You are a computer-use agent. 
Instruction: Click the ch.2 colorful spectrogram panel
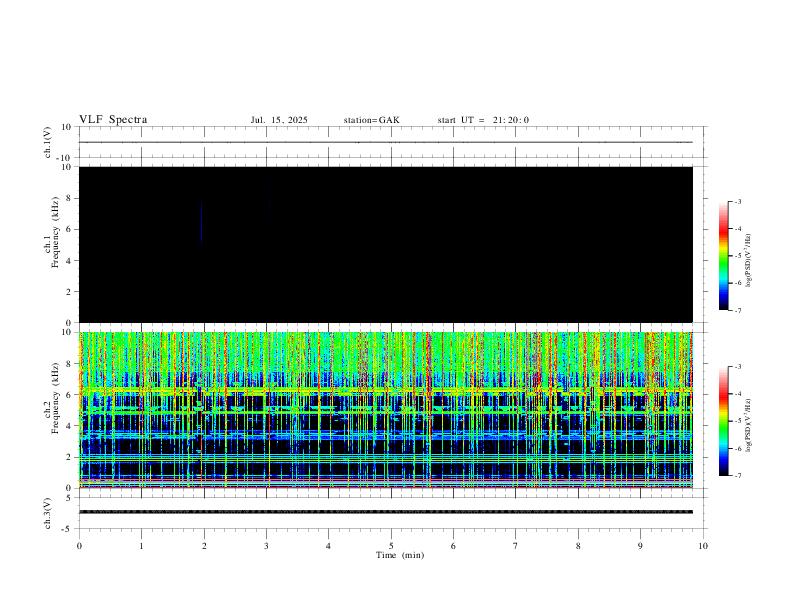pyautogui.click(x=386, y=410)
